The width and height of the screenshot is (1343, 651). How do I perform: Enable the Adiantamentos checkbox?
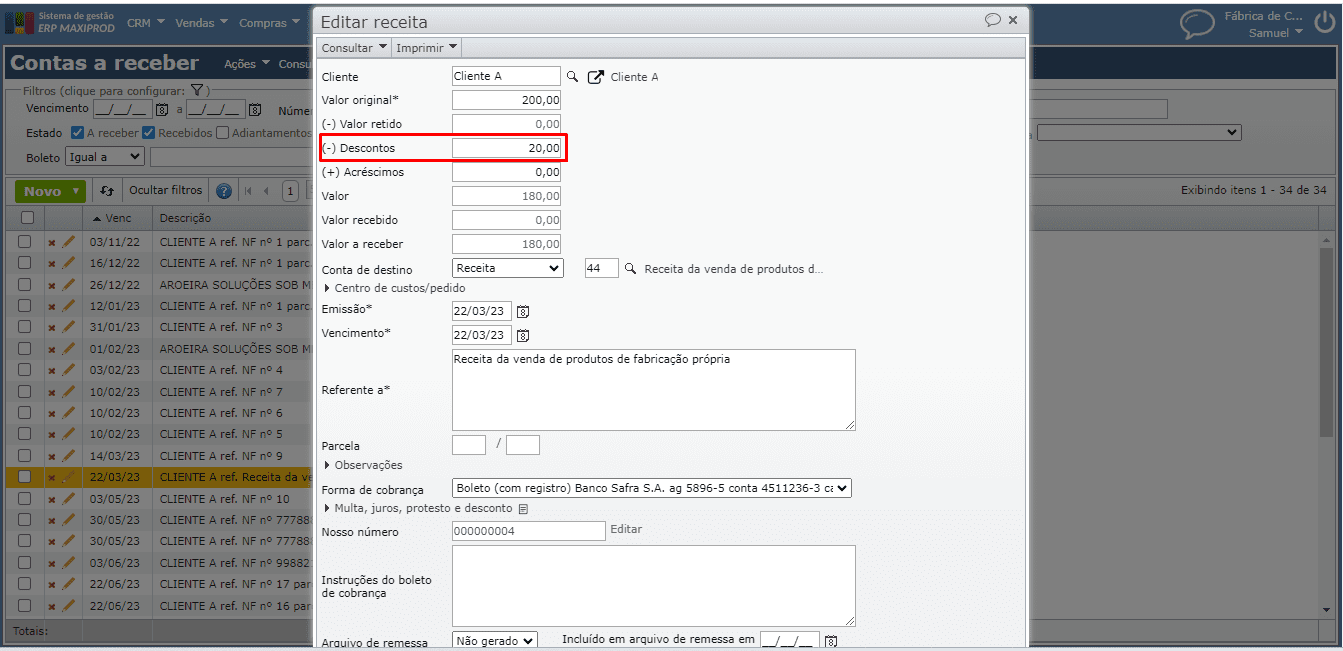coord(223,133)
